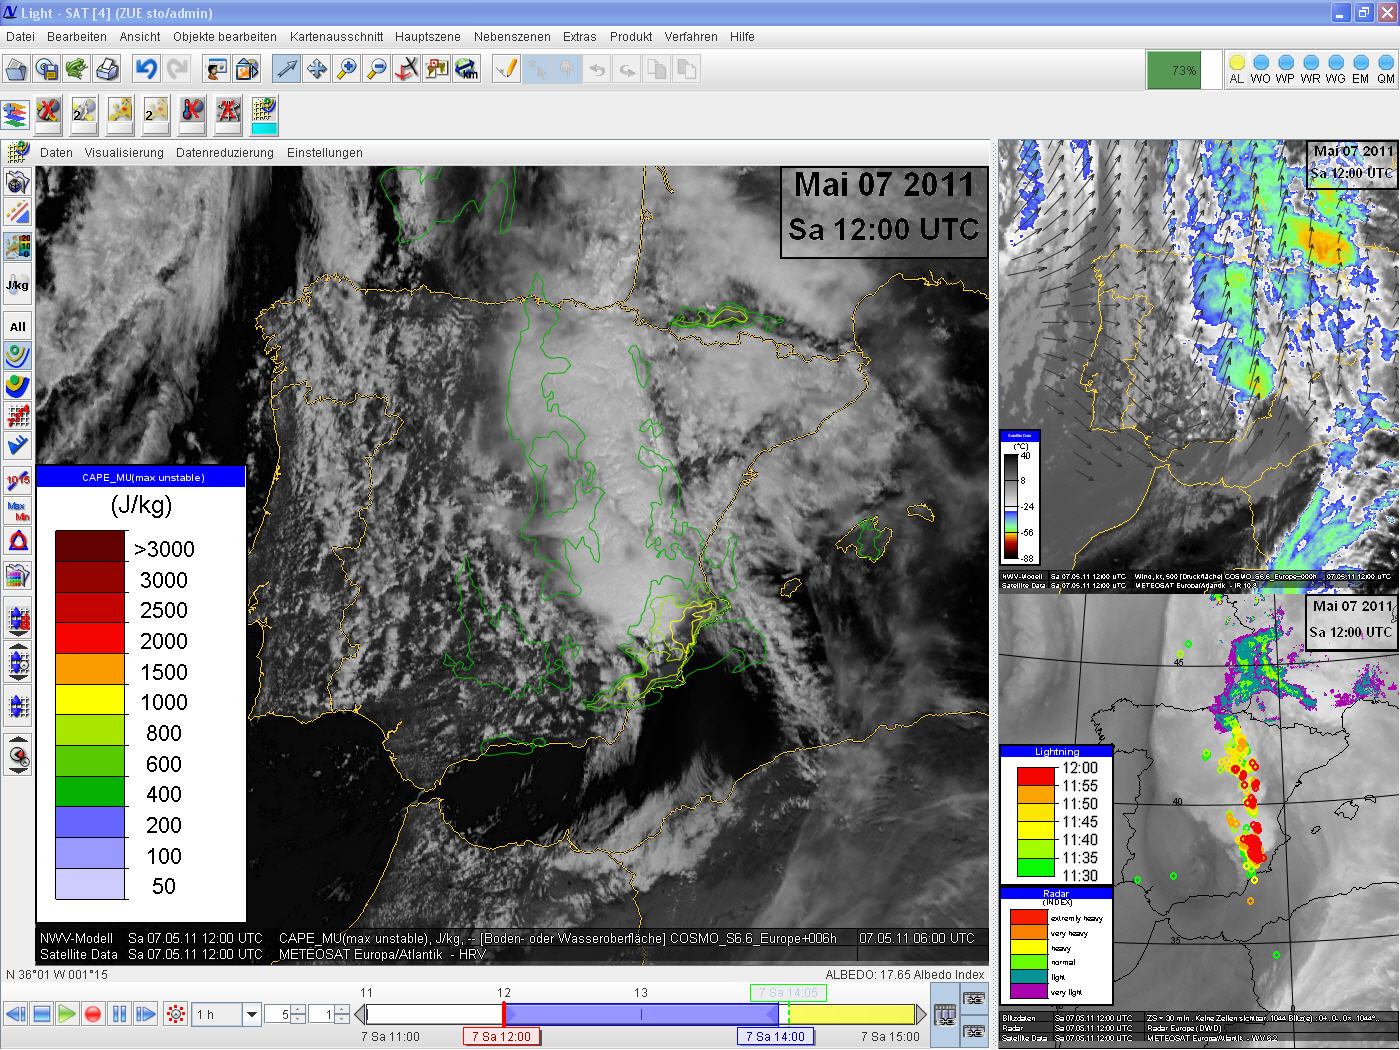Open the 1 h time step dropdown
The width and height of the screenshot is (1400, 1050).
click(x=252, y=1014)
